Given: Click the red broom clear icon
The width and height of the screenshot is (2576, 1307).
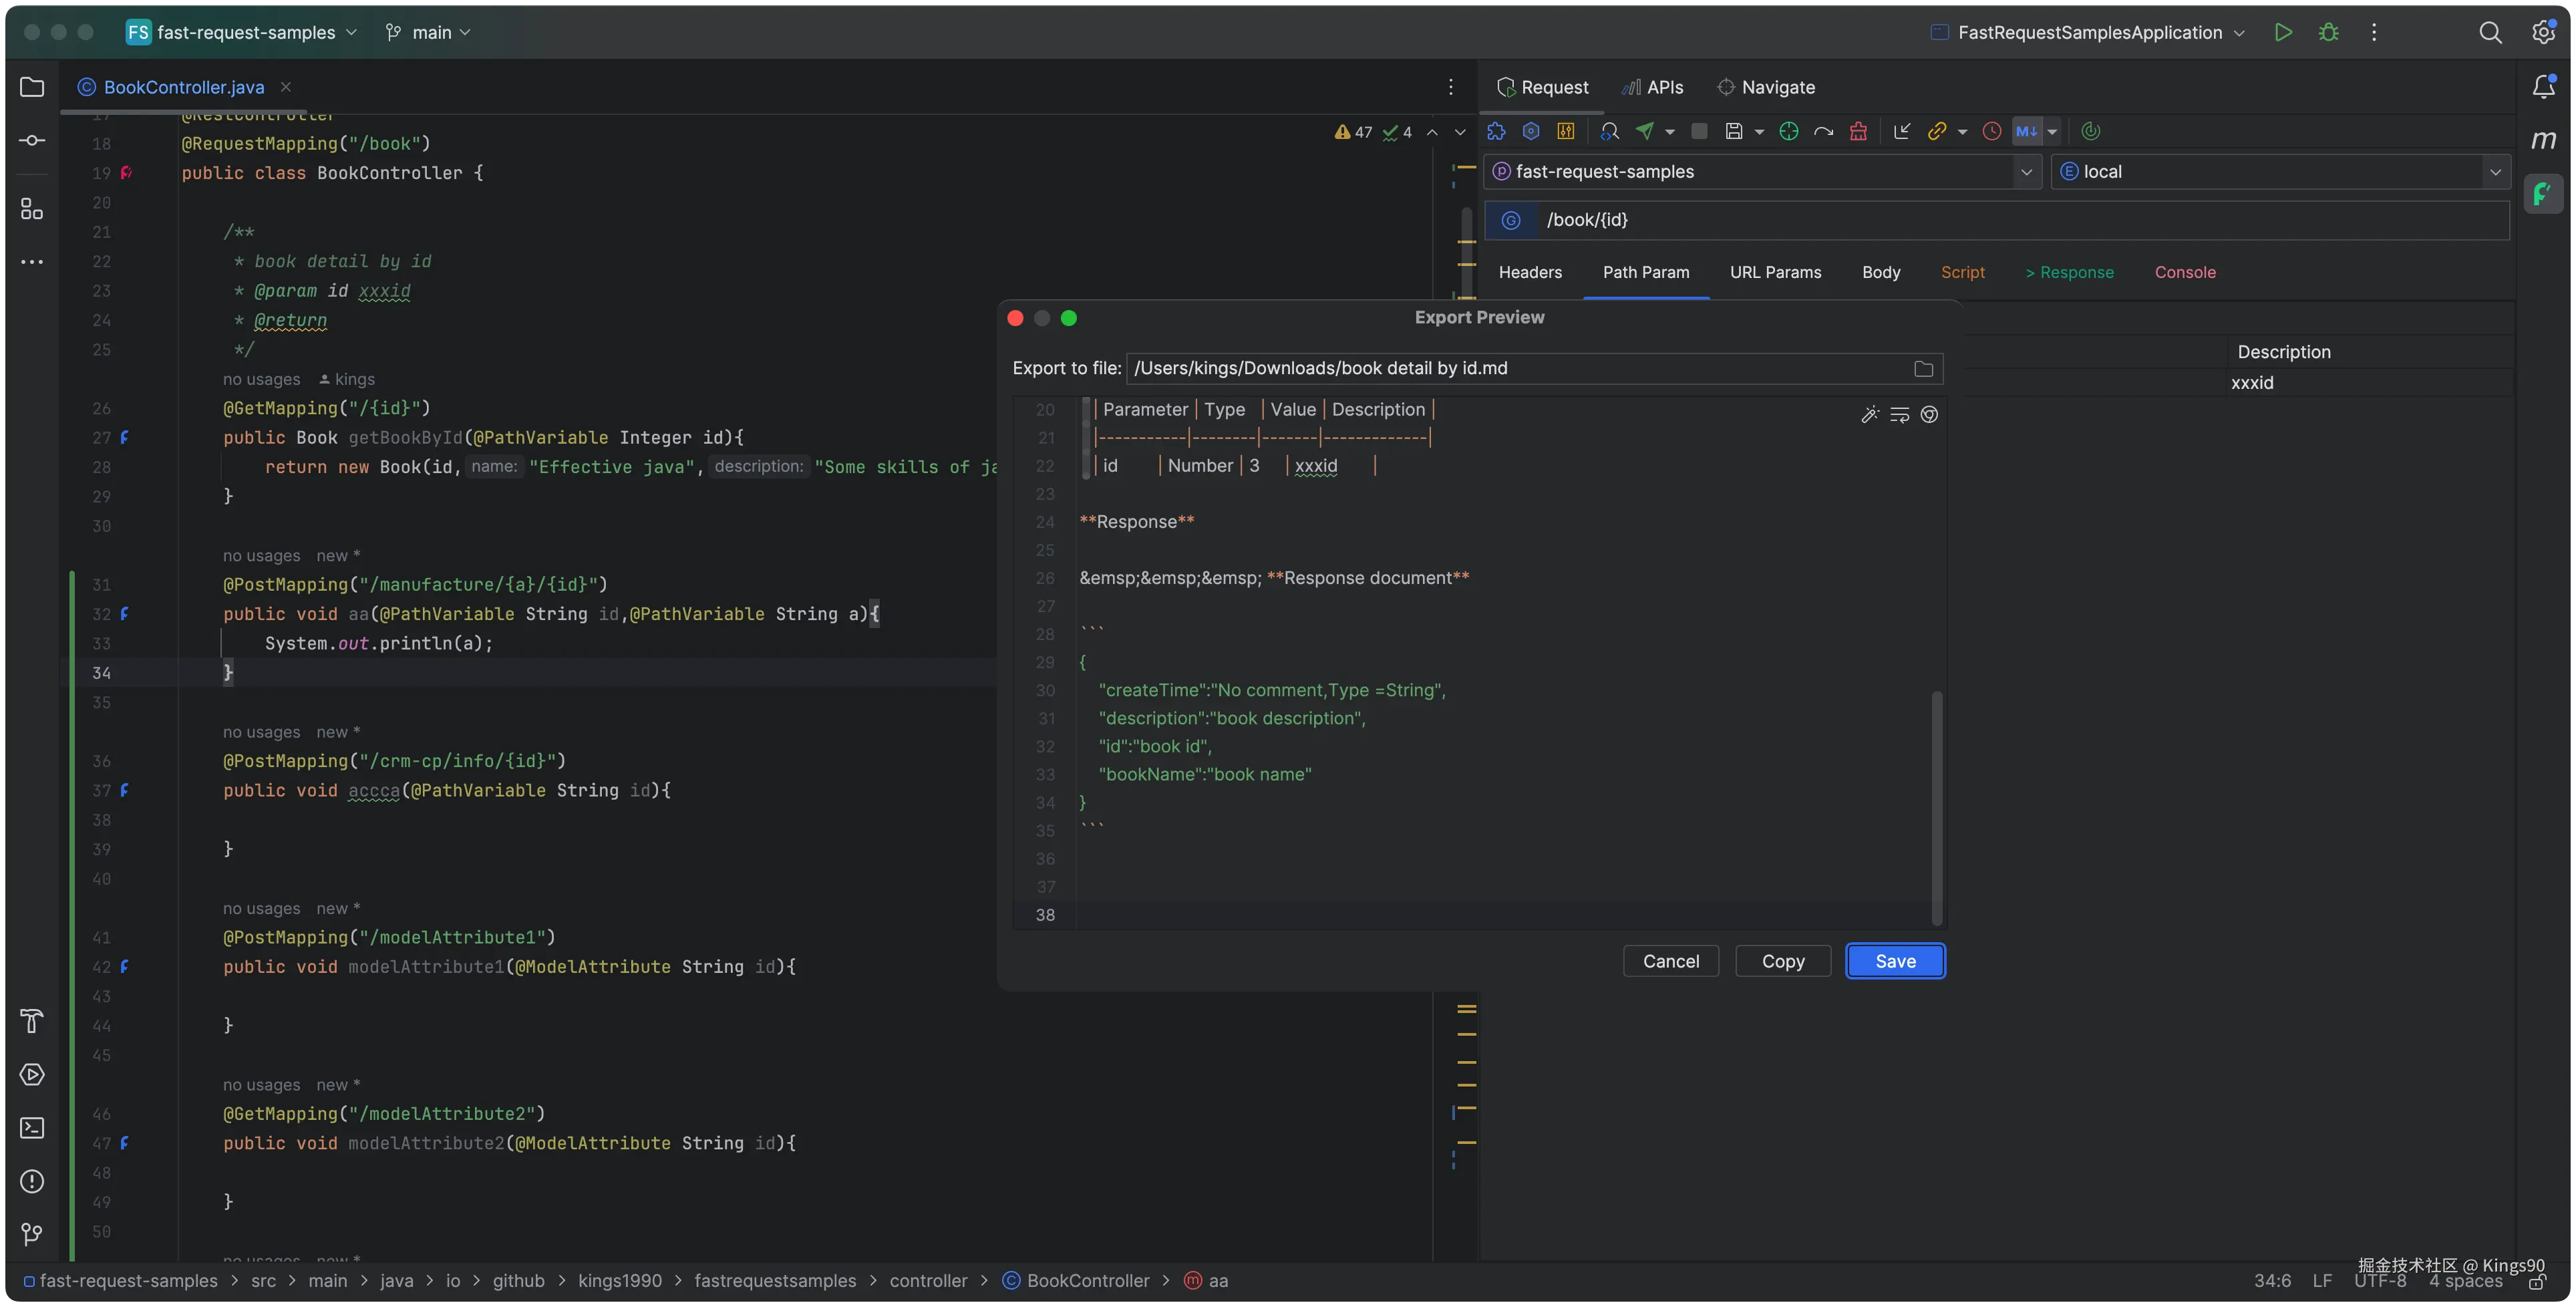Looking at the screenshot, I should click(x=1858, y=131).
